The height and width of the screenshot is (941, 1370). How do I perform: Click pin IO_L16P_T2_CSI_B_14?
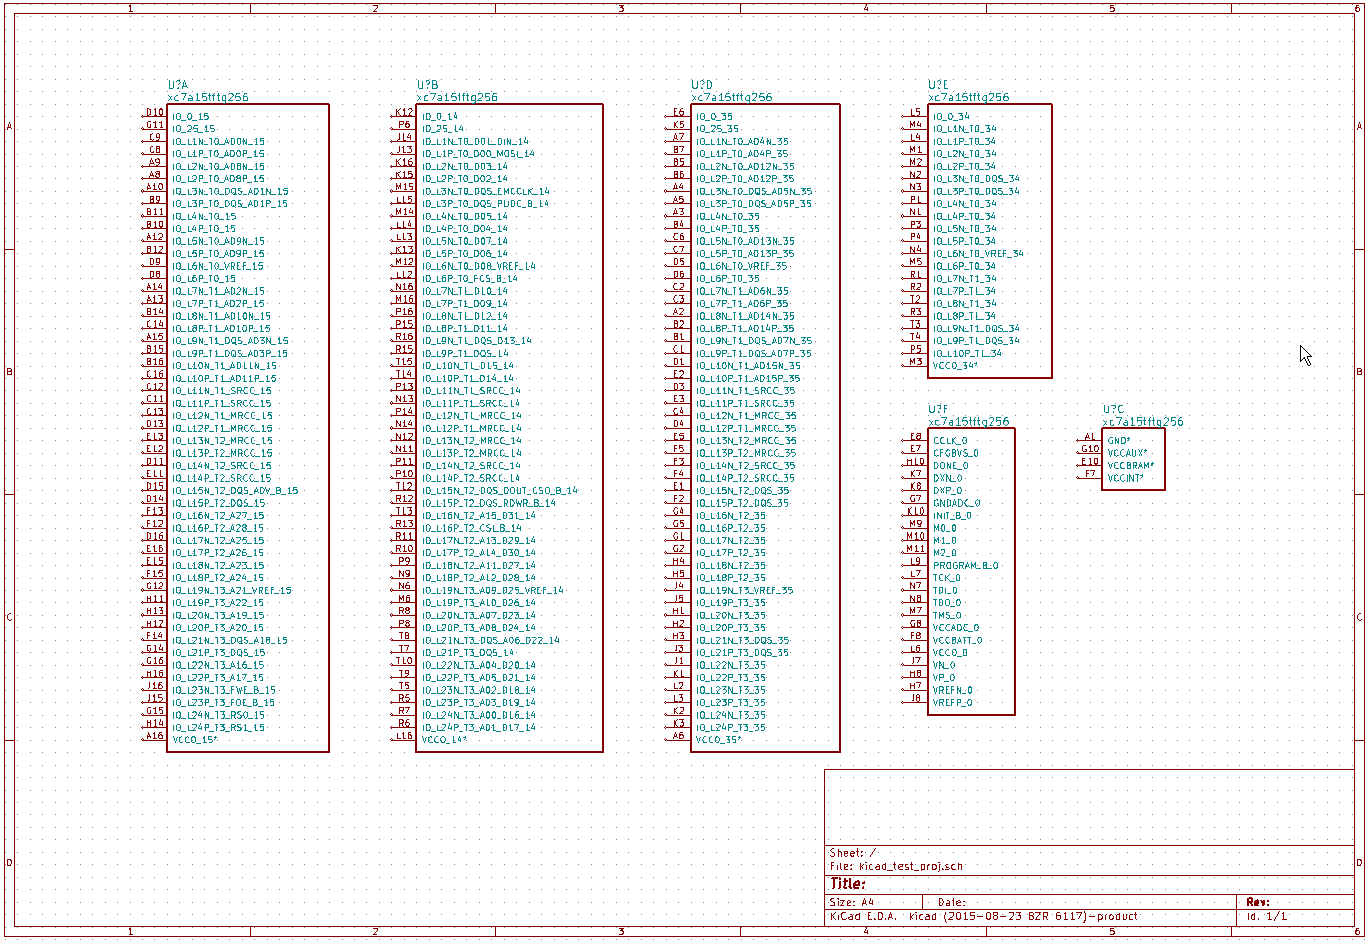[x=471, y=528]
